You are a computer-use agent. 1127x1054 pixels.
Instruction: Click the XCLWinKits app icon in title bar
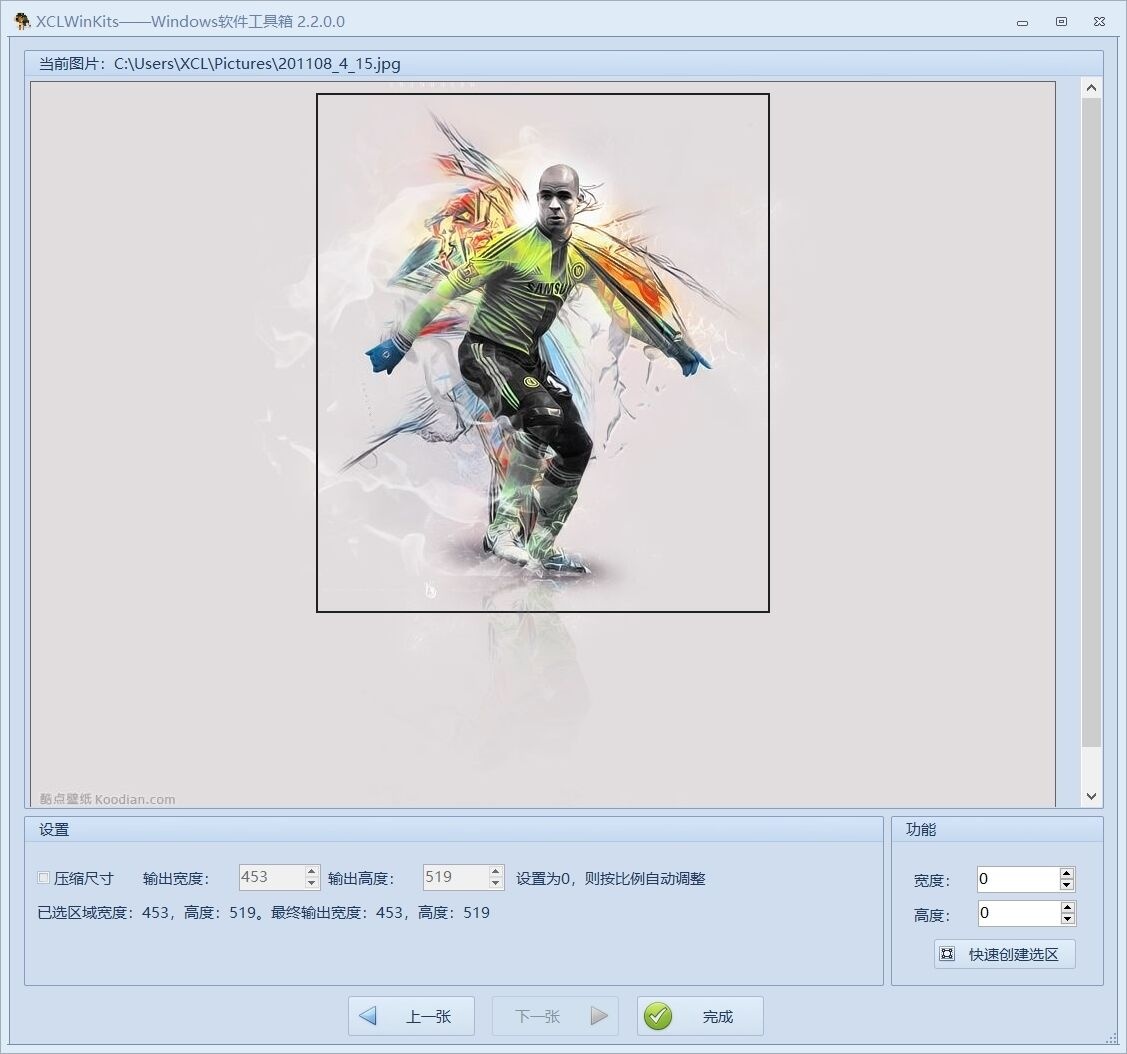(22, 21)
